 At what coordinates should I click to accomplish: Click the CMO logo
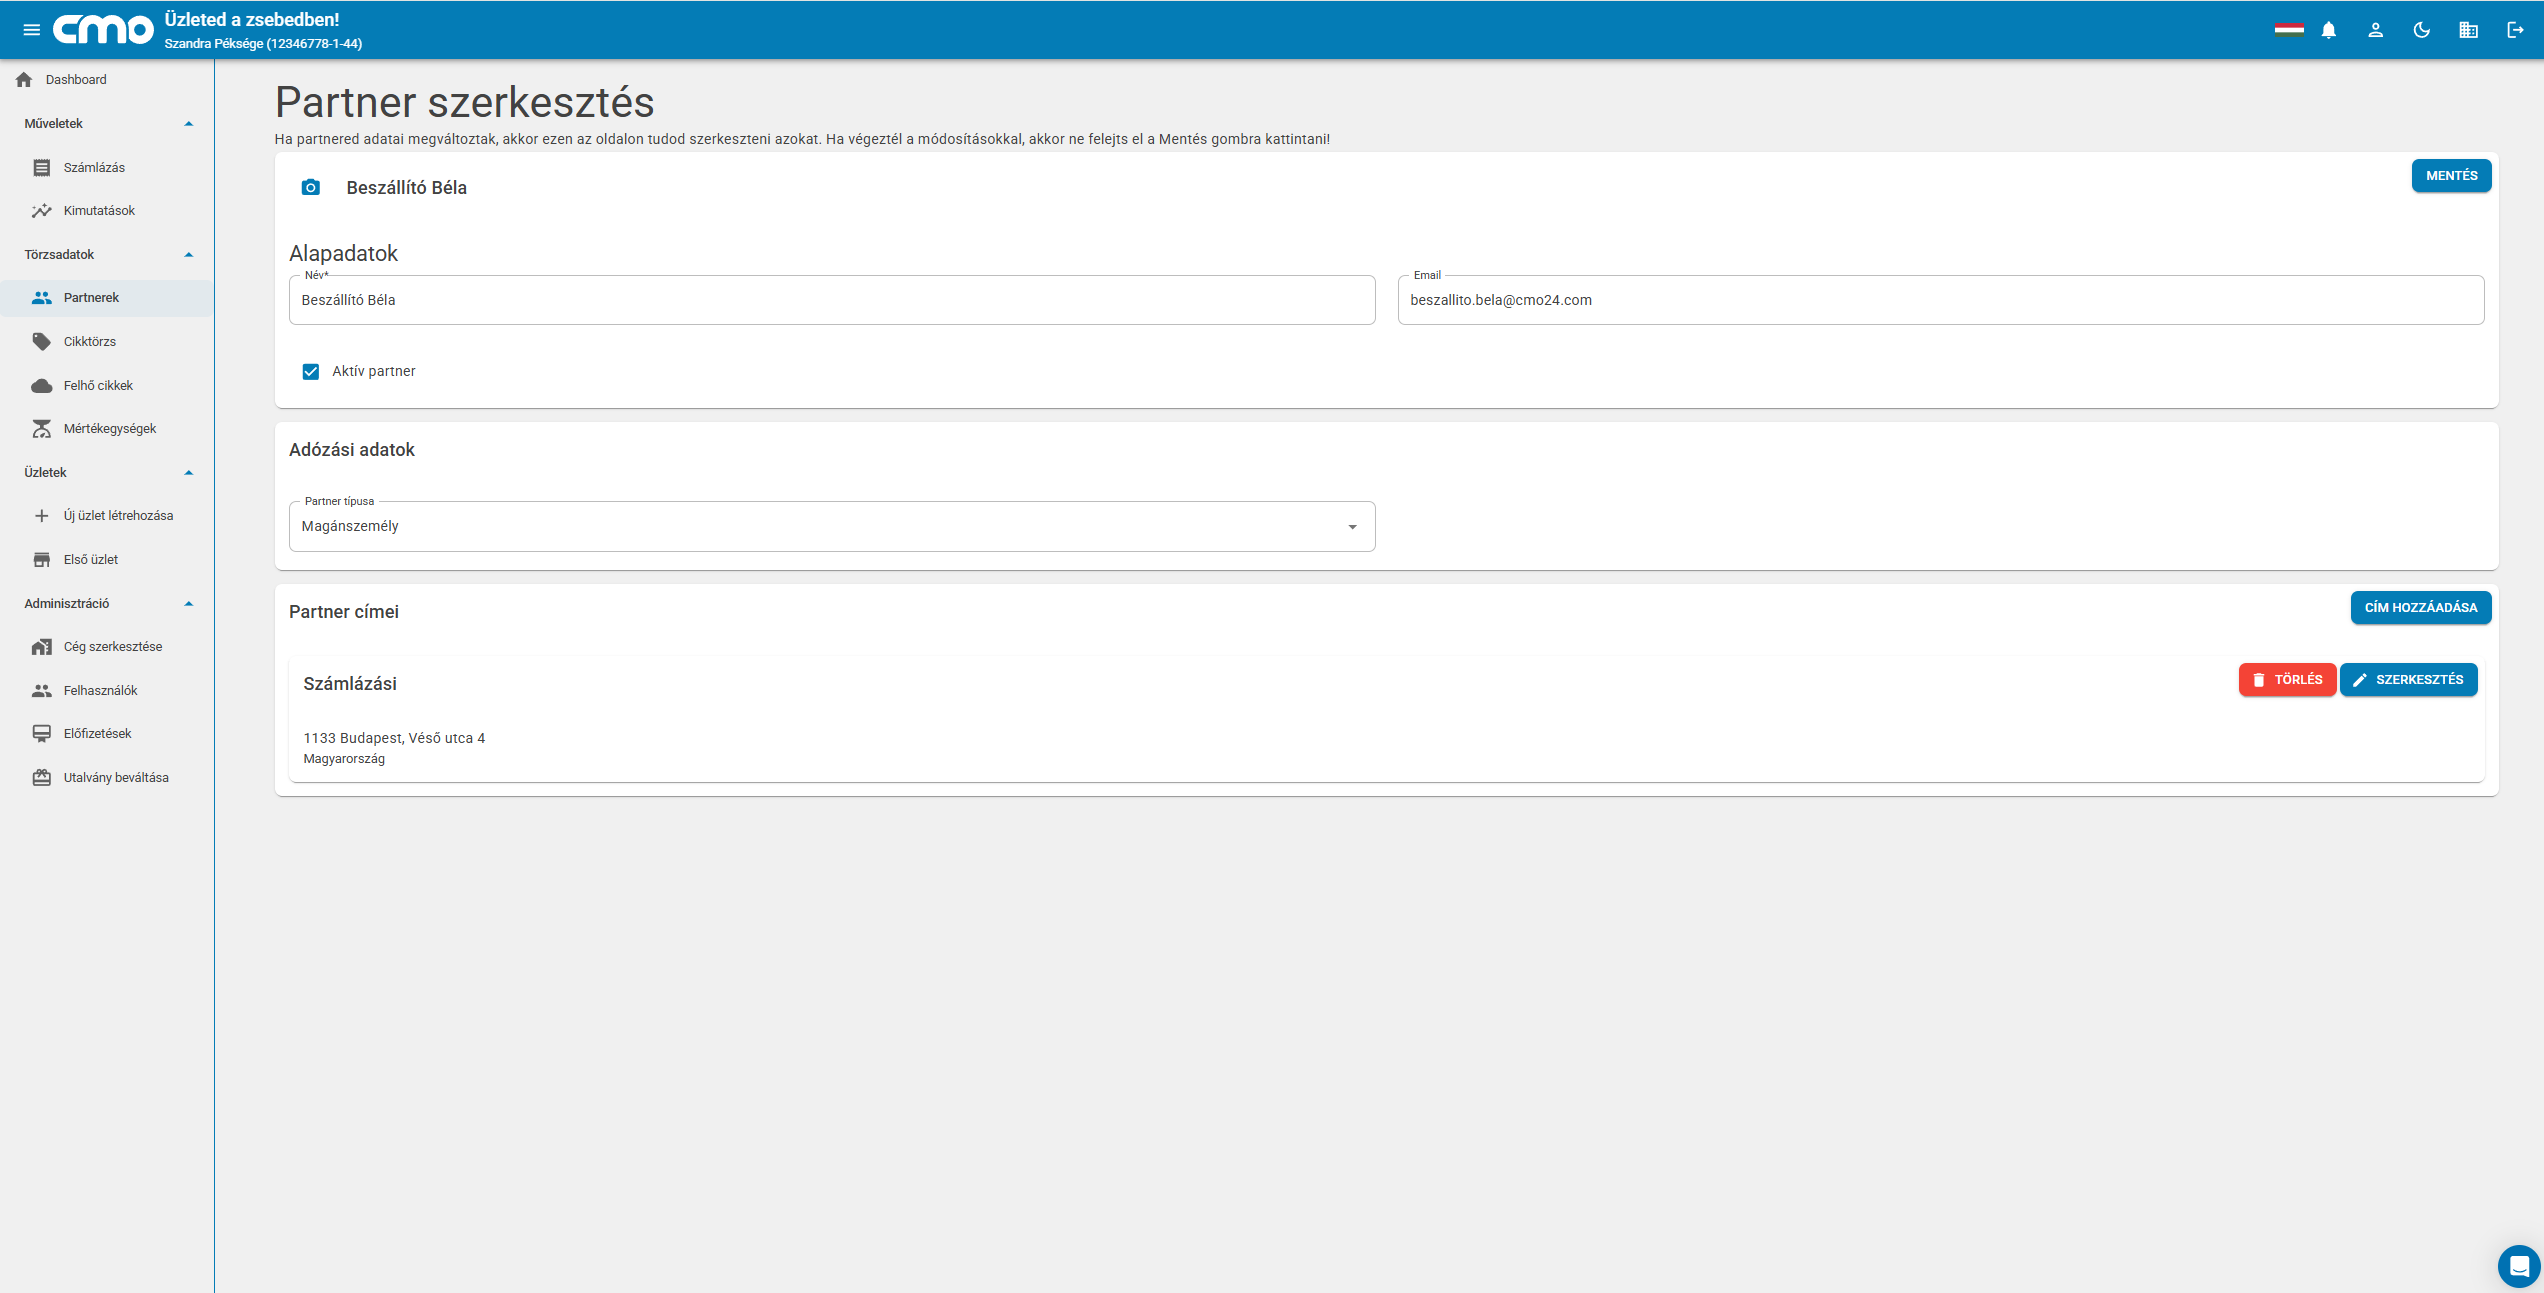coord(104,30)
